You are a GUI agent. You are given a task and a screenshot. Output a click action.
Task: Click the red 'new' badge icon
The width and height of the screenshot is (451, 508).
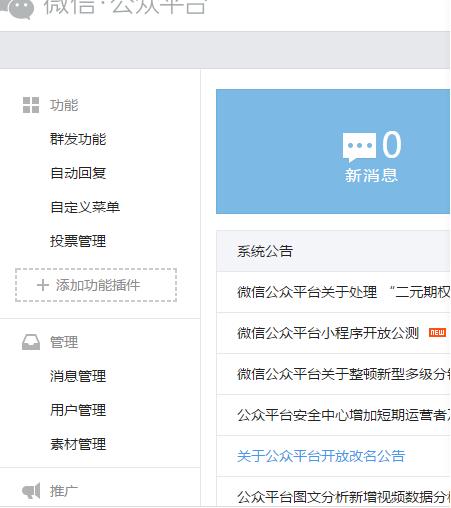coord(437,332)
